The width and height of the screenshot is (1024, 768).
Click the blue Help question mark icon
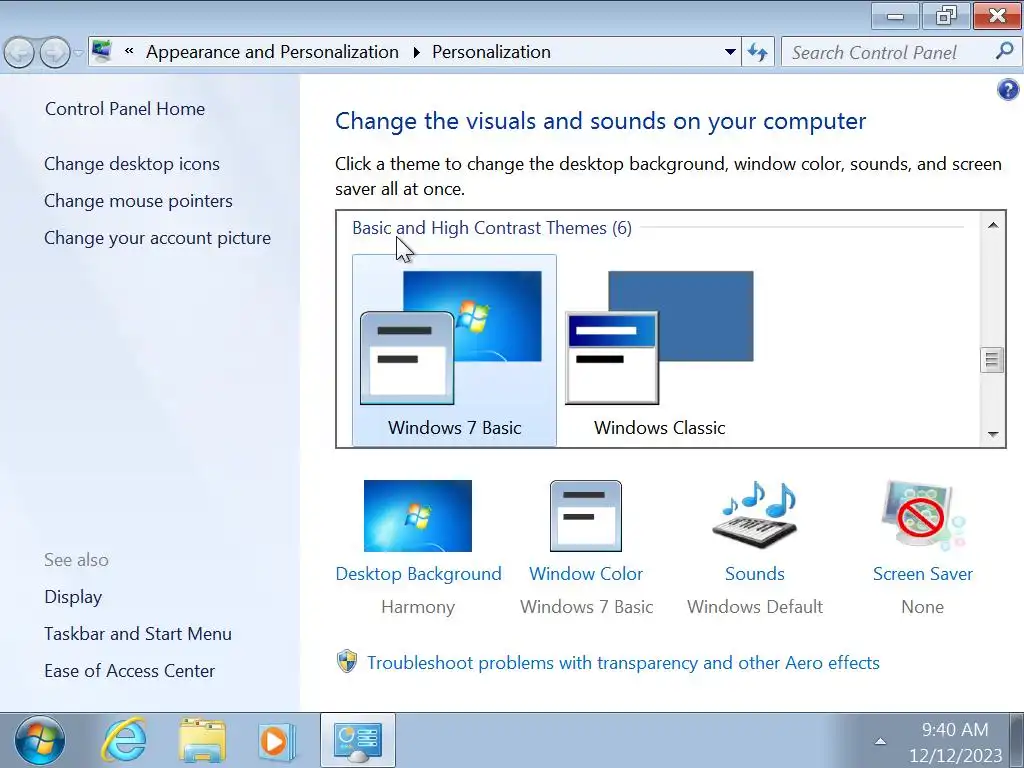pos(1008,89)
